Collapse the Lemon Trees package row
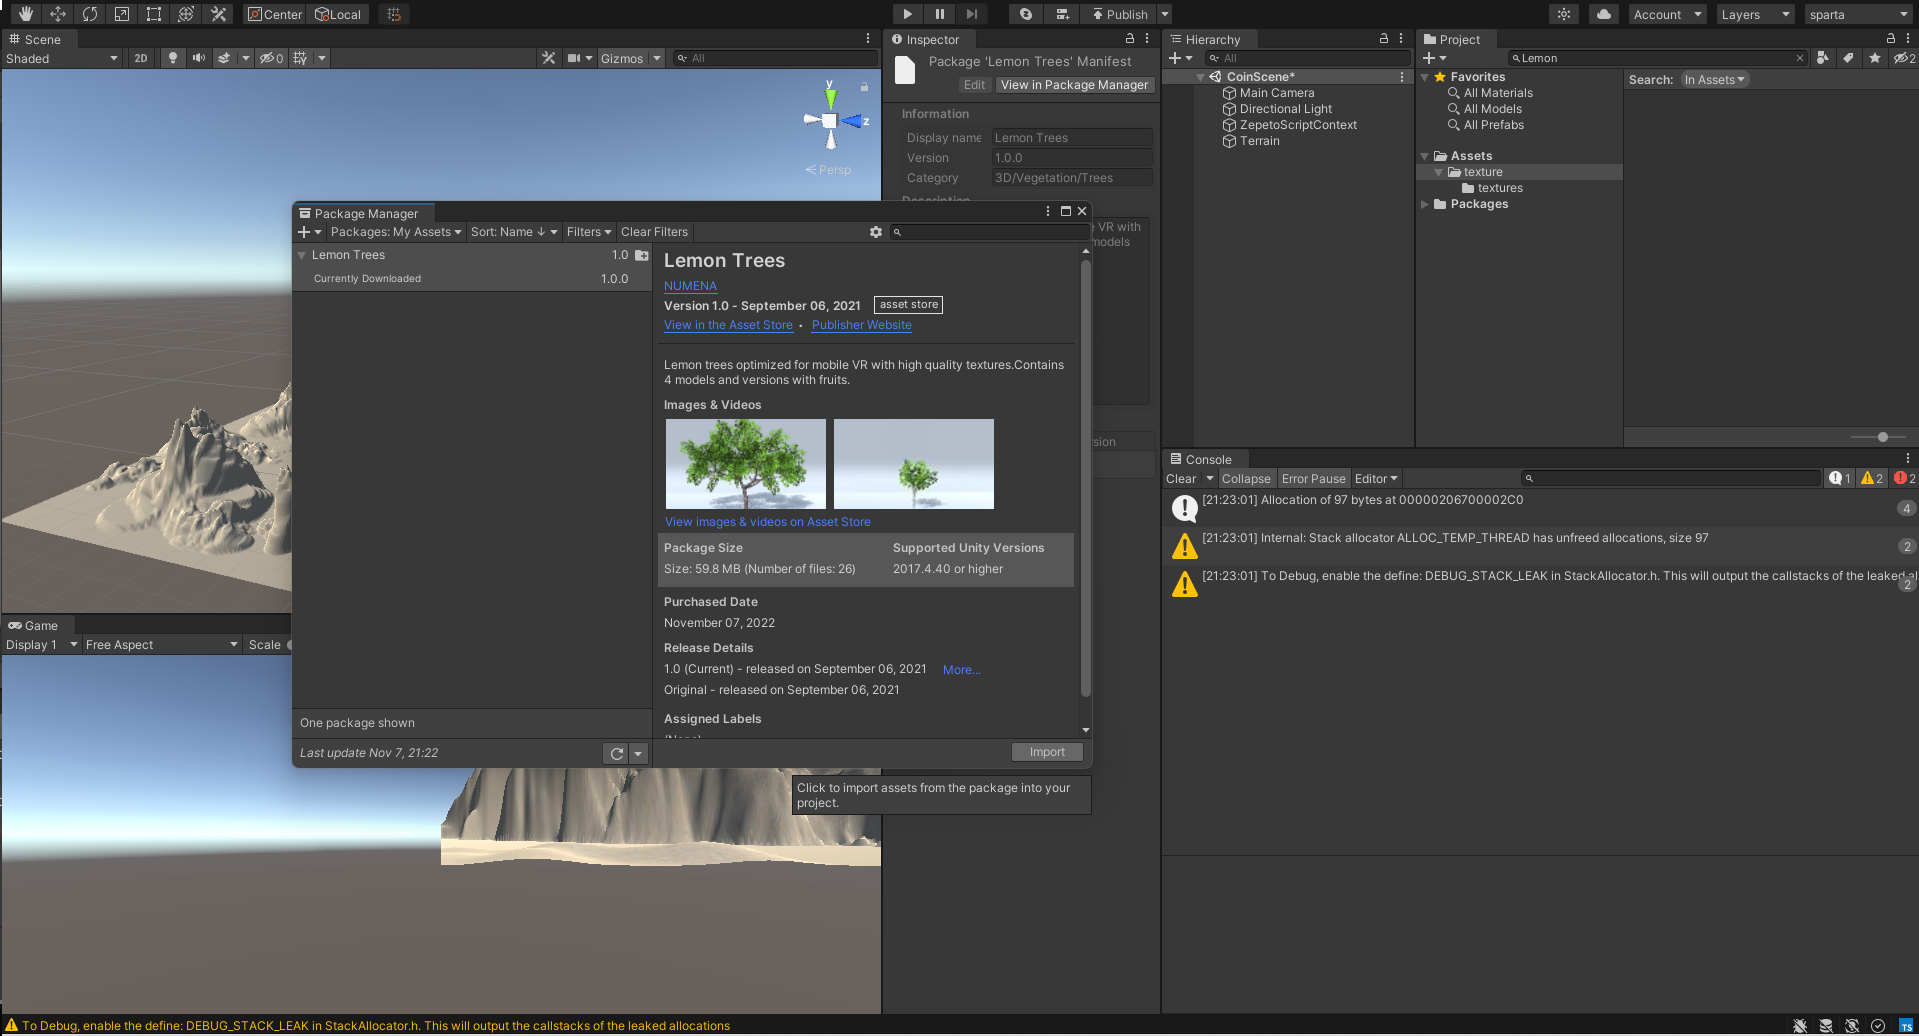The width and height of the screenshot is (1919, 1036). coord(301,255)
